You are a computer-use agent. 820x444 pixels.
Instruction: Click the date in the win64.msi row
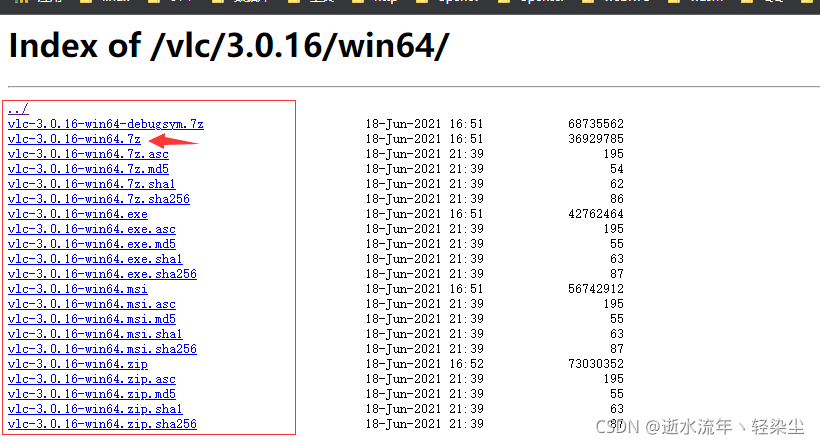click(425, 289)
